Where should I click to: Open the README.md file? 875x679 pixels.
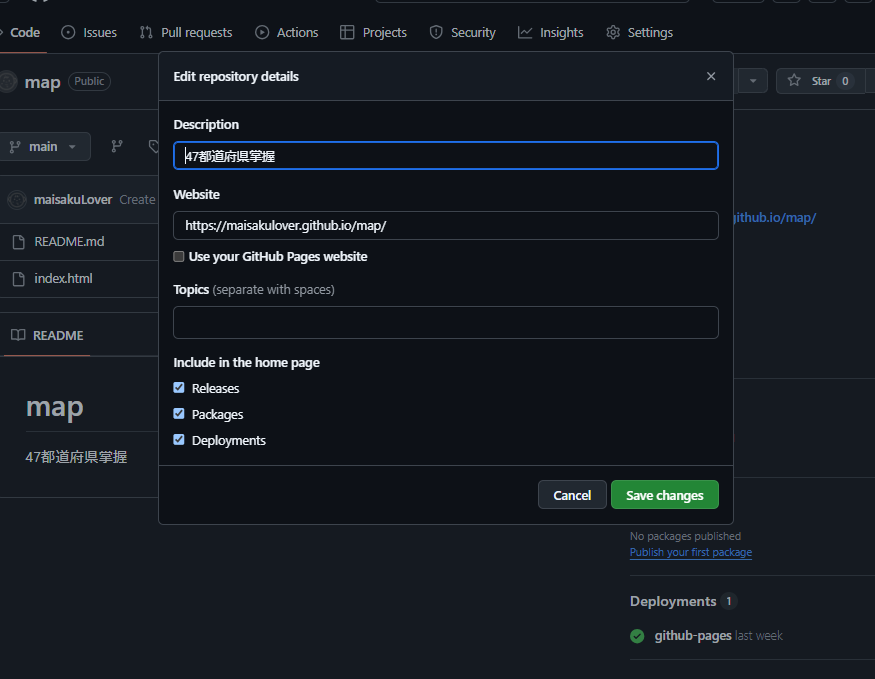click(69, 242)
